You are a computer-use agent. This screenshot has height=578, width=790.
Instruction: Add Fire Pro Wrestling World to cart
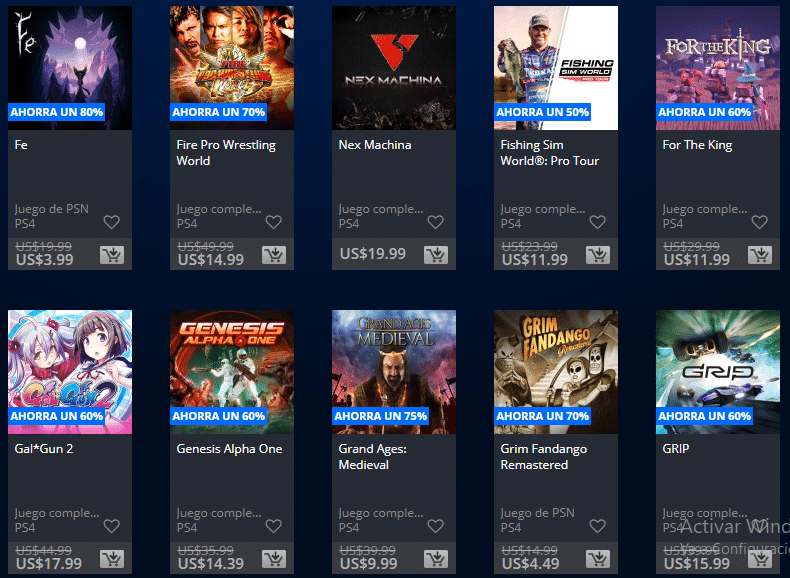coord(274,255)
